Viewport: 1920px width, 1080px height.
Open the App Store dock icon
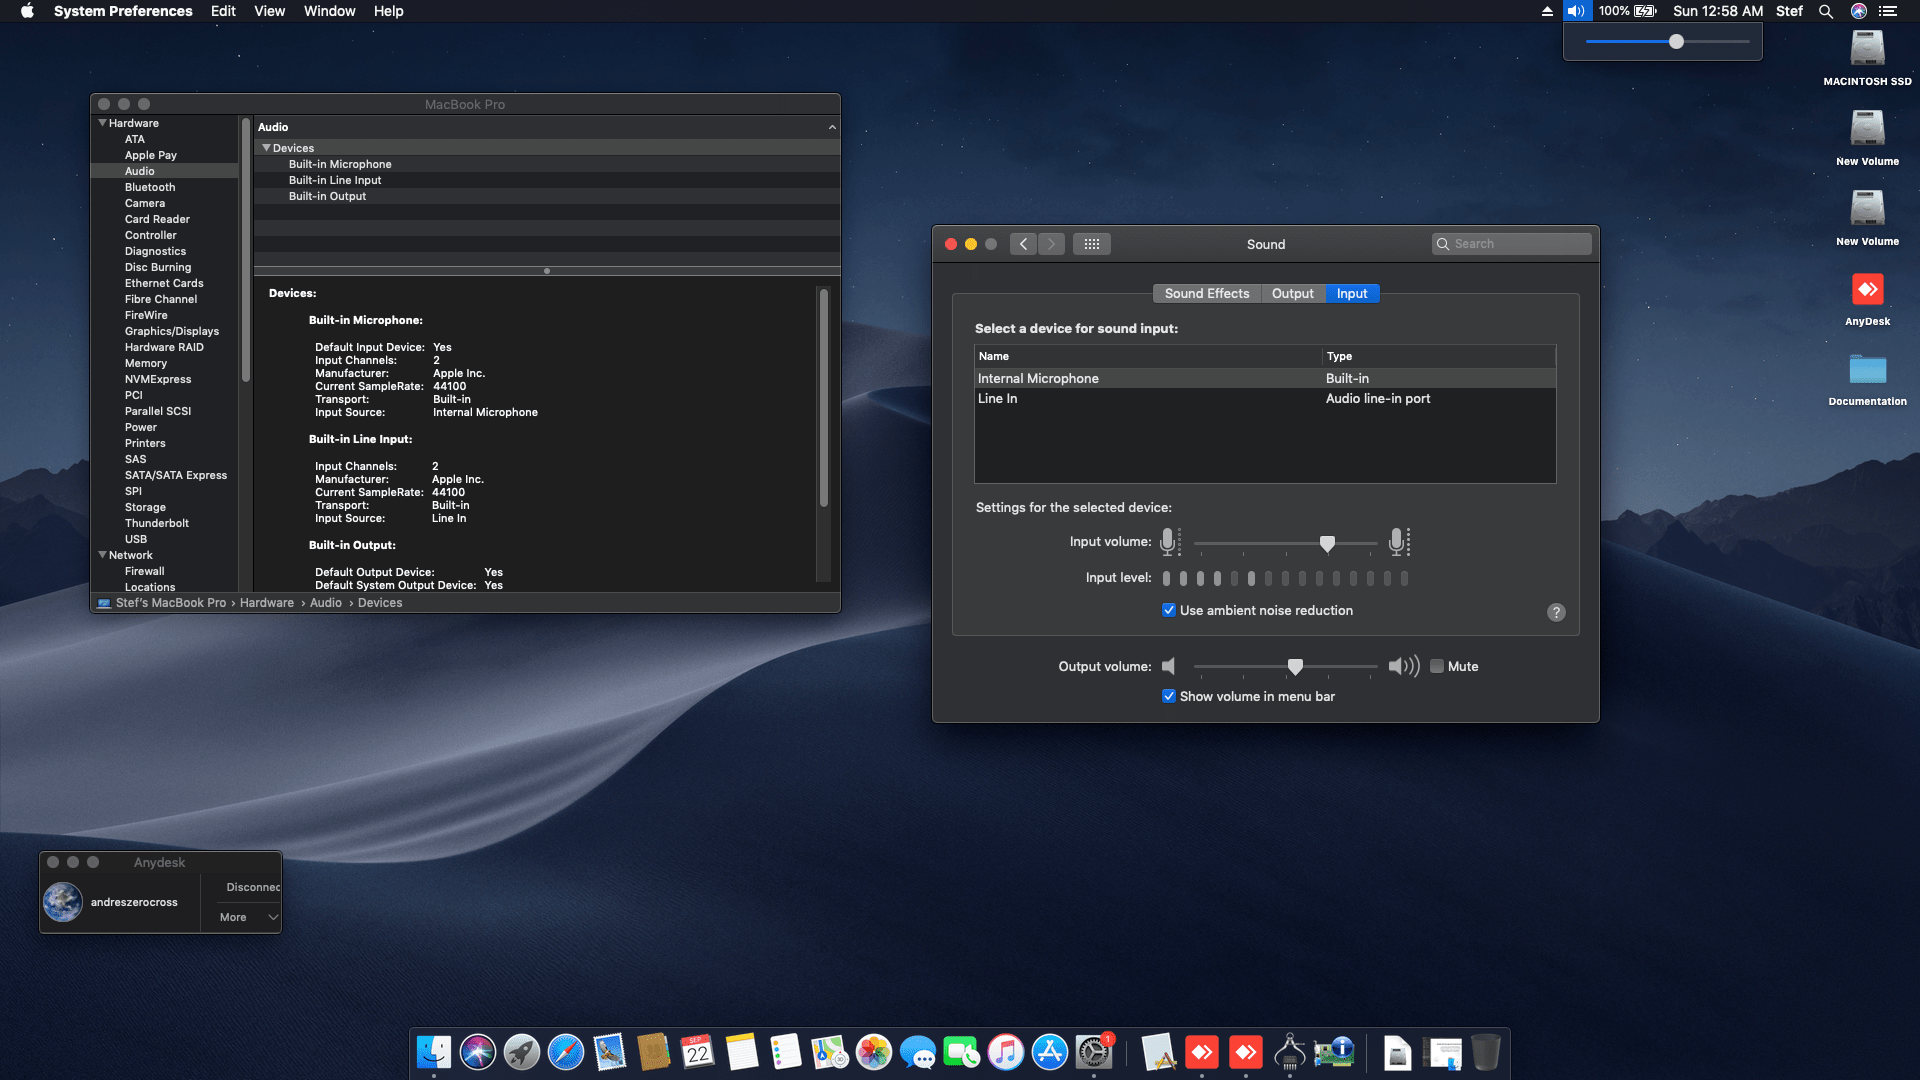point(1050,1052)
